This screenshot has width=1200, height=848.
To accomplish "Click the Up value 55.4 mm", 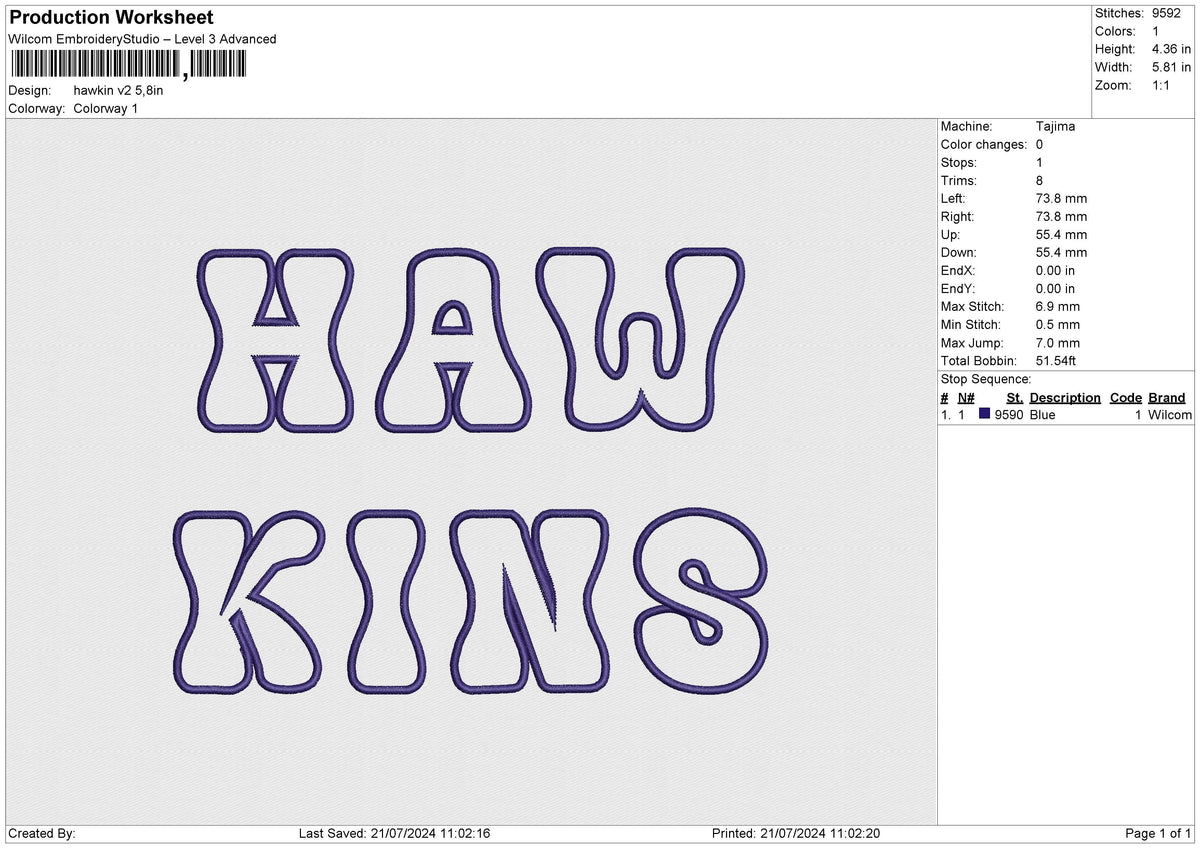I will tap(1062, 235).
